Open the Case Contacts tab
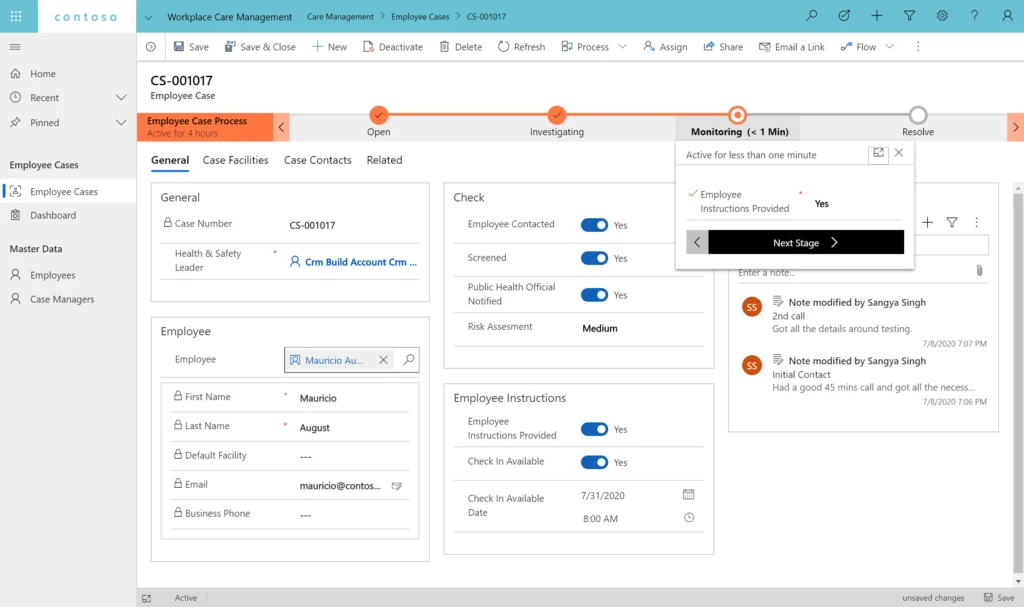Image resolution: width=1024 pixels, height=607 pixels. pos(317,160)
